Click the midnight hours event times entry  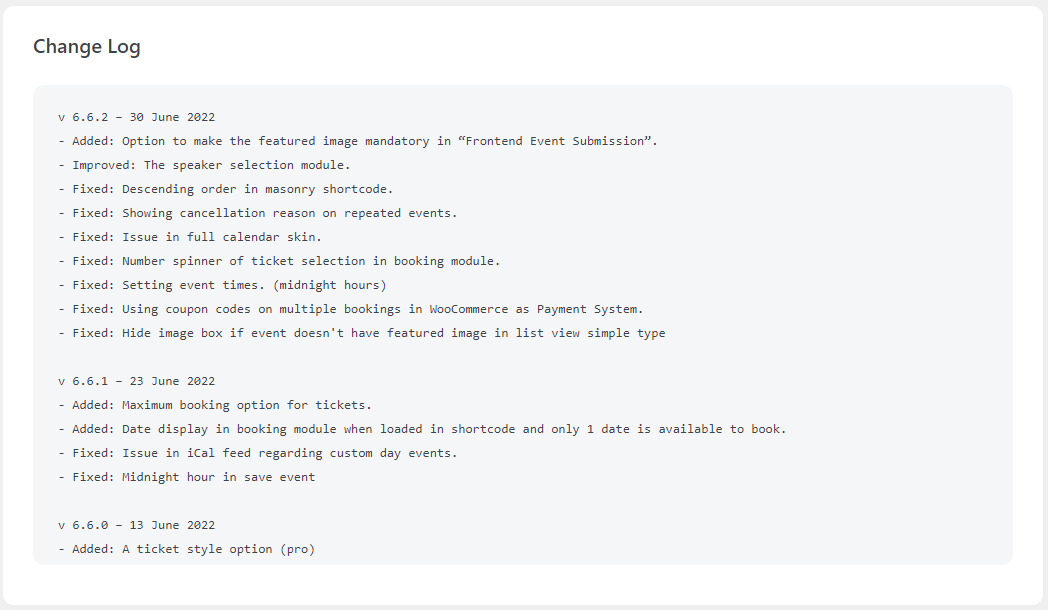pos(223,285)
